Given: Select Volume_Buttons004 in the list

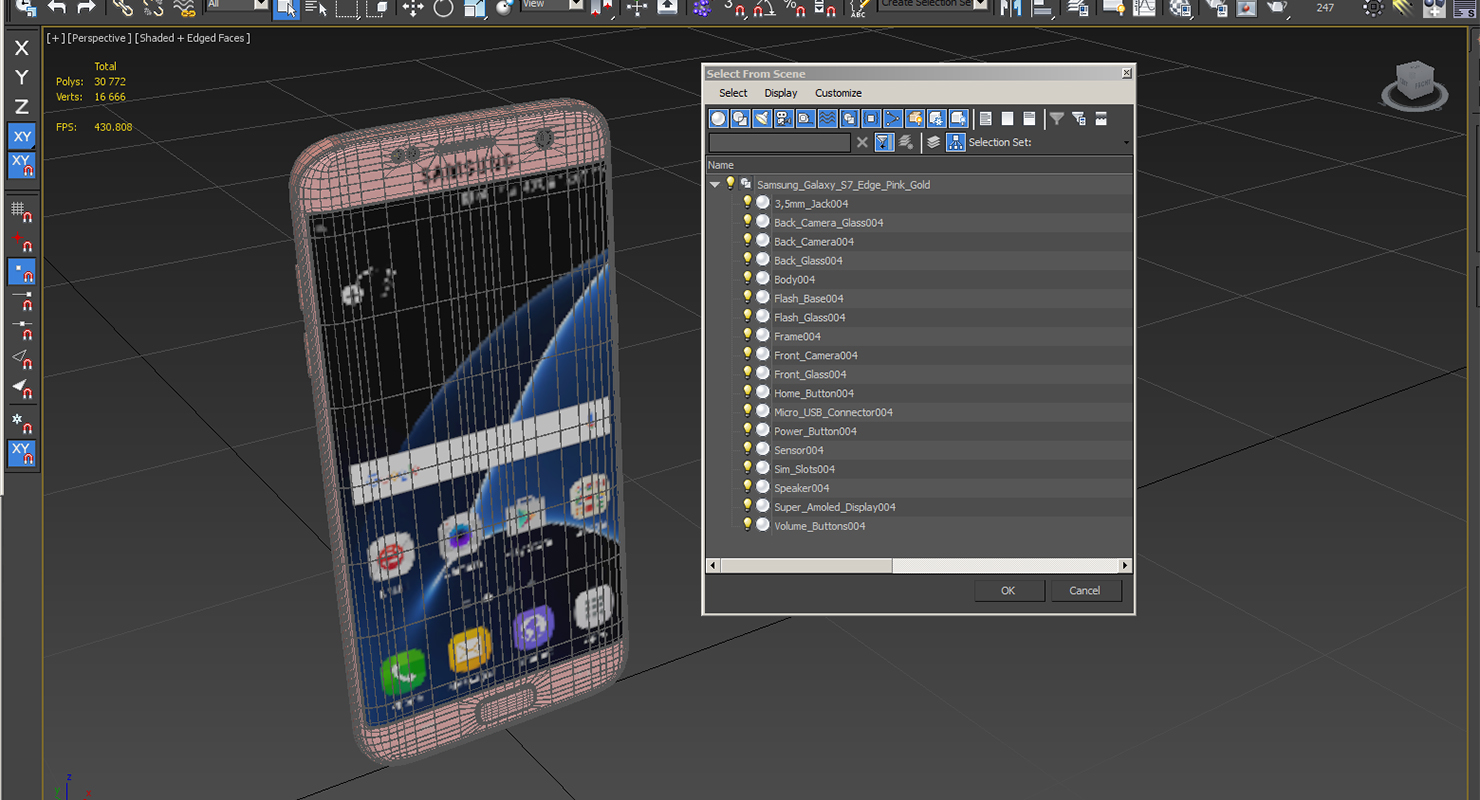Looking at the screenshot, I should (x=820, y=526).
